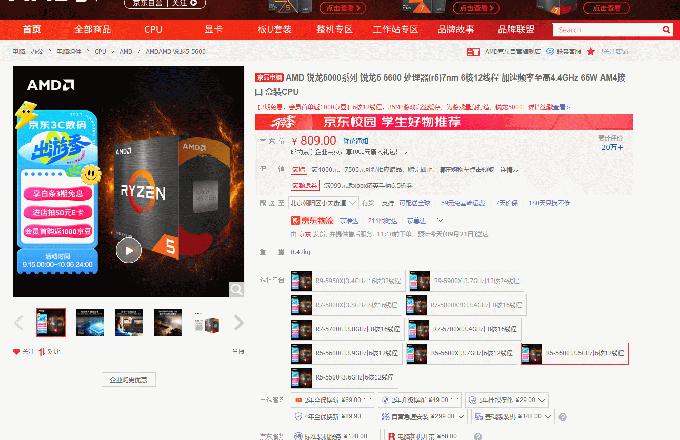Viewport: 680px width, 440px height.
Task: Go to the 首页 nav tab
Action: point(32,29)
